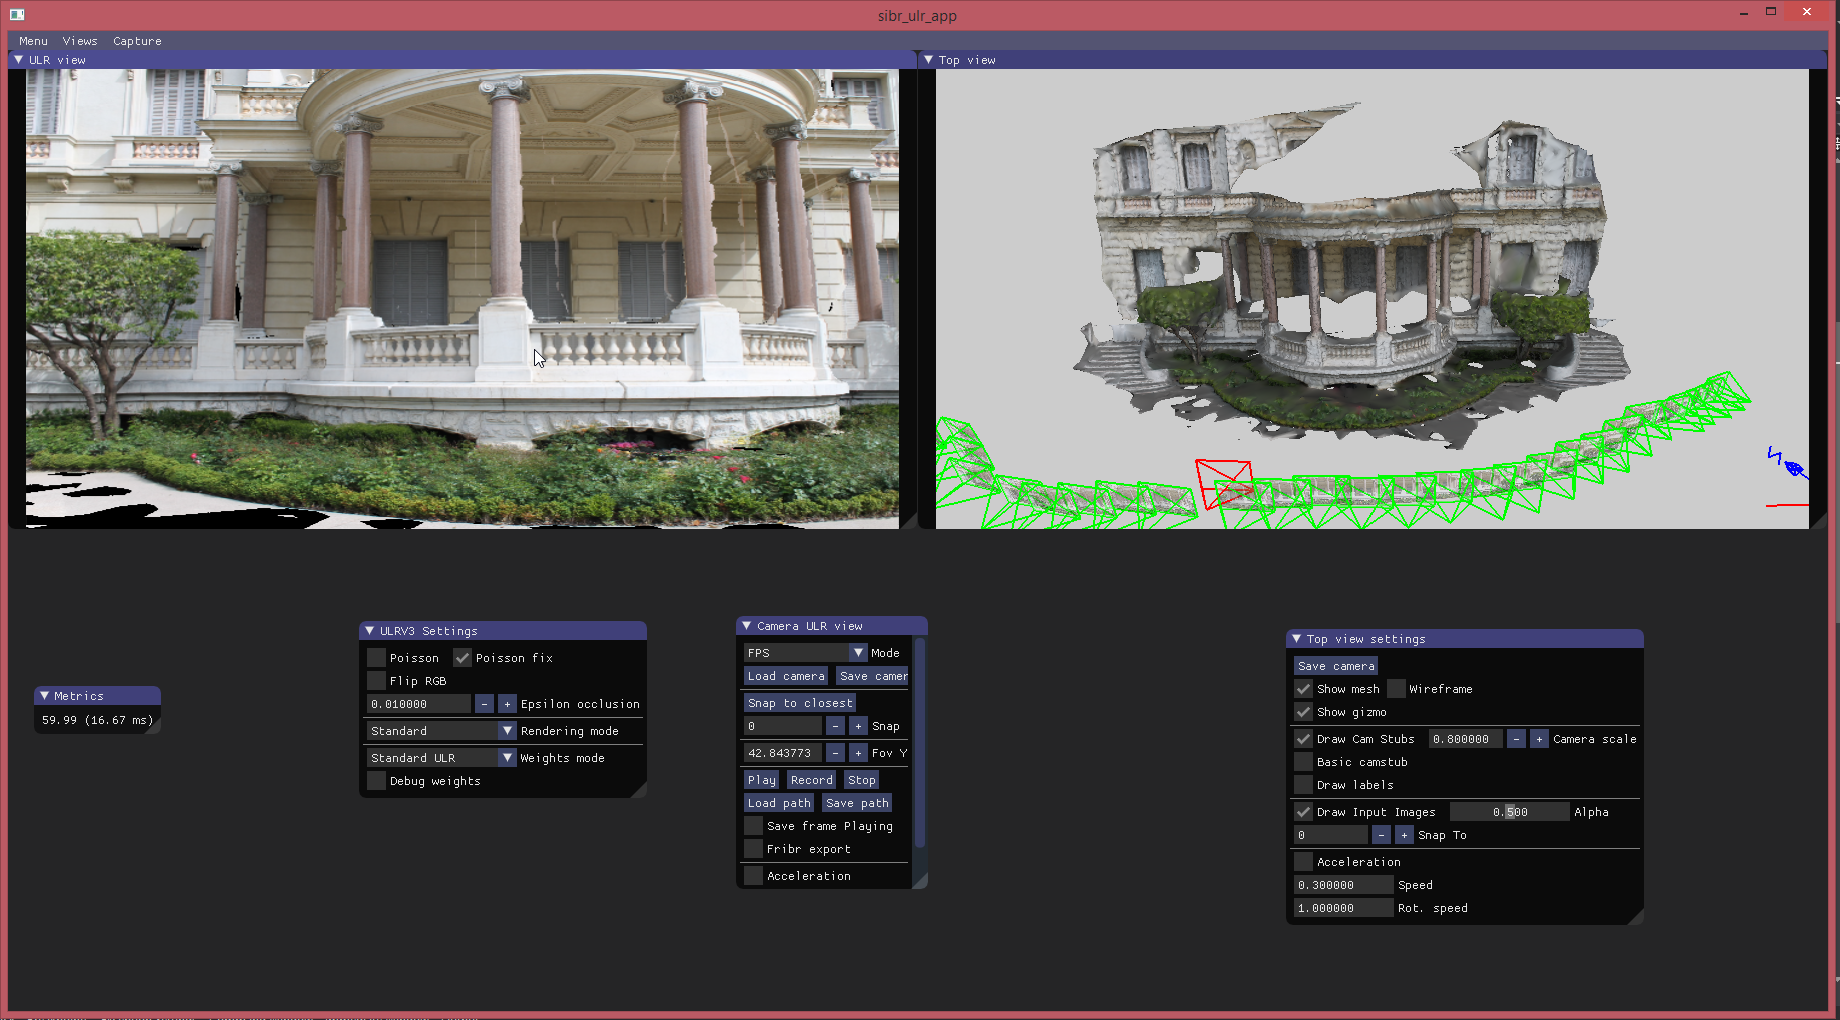Image resolution: width=1840 pixels, height=1020 pixels.
Task: Decrease Camera scale with the minus button
Action: click(1516, 739)
